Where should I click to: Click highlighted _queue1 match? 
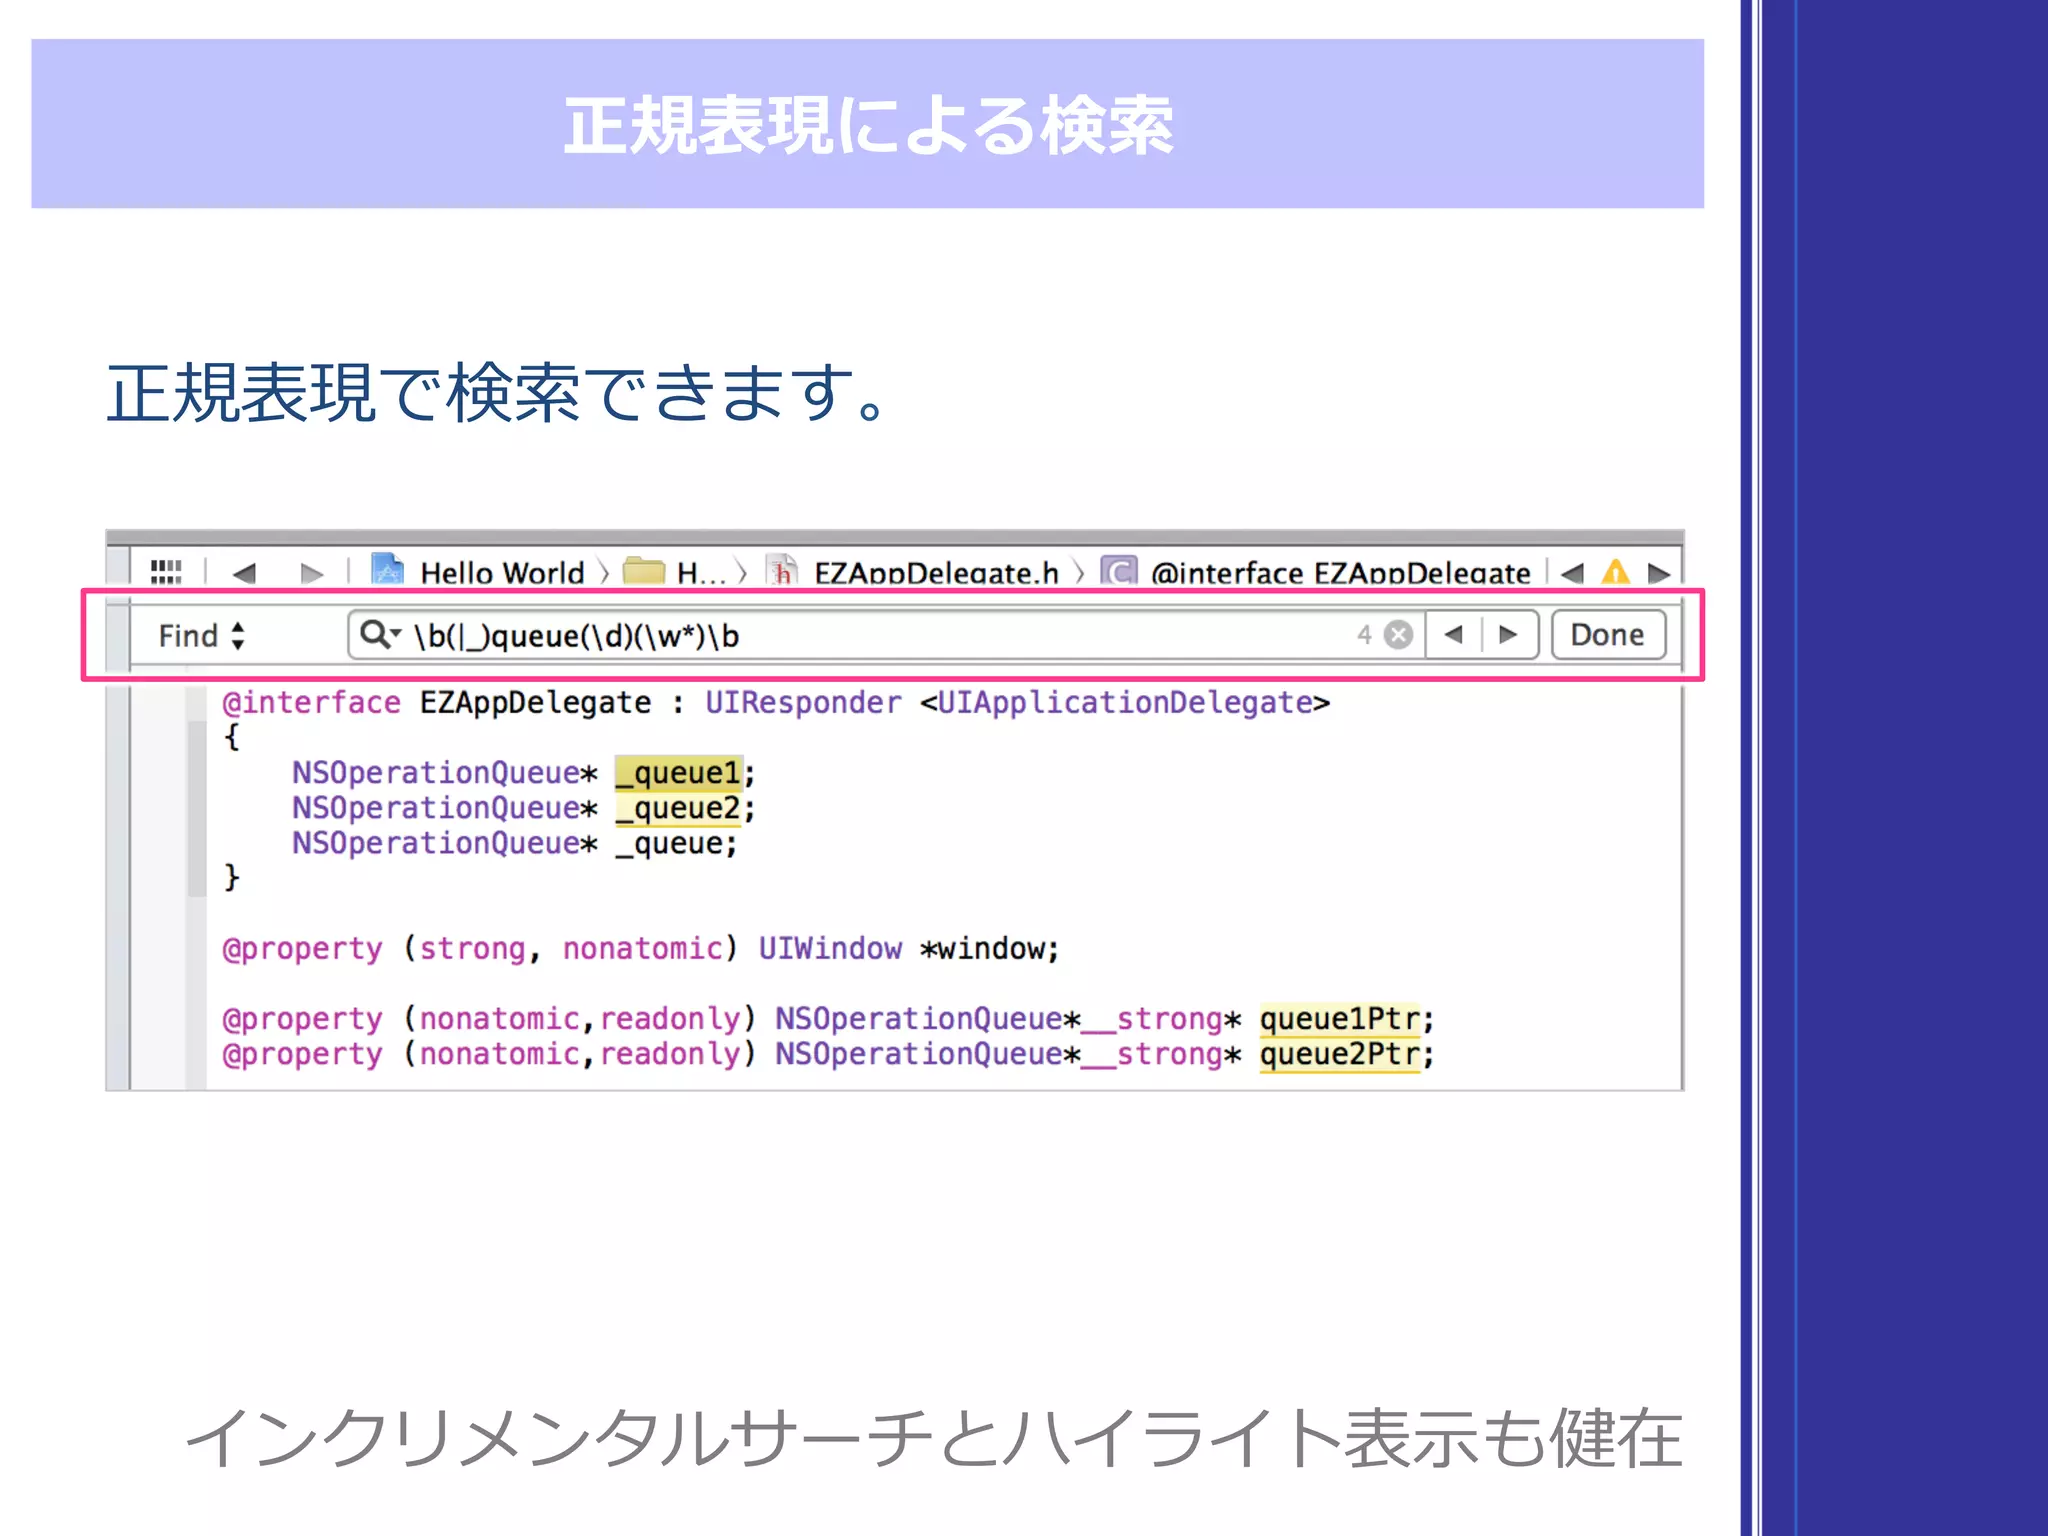click(678, 773)
